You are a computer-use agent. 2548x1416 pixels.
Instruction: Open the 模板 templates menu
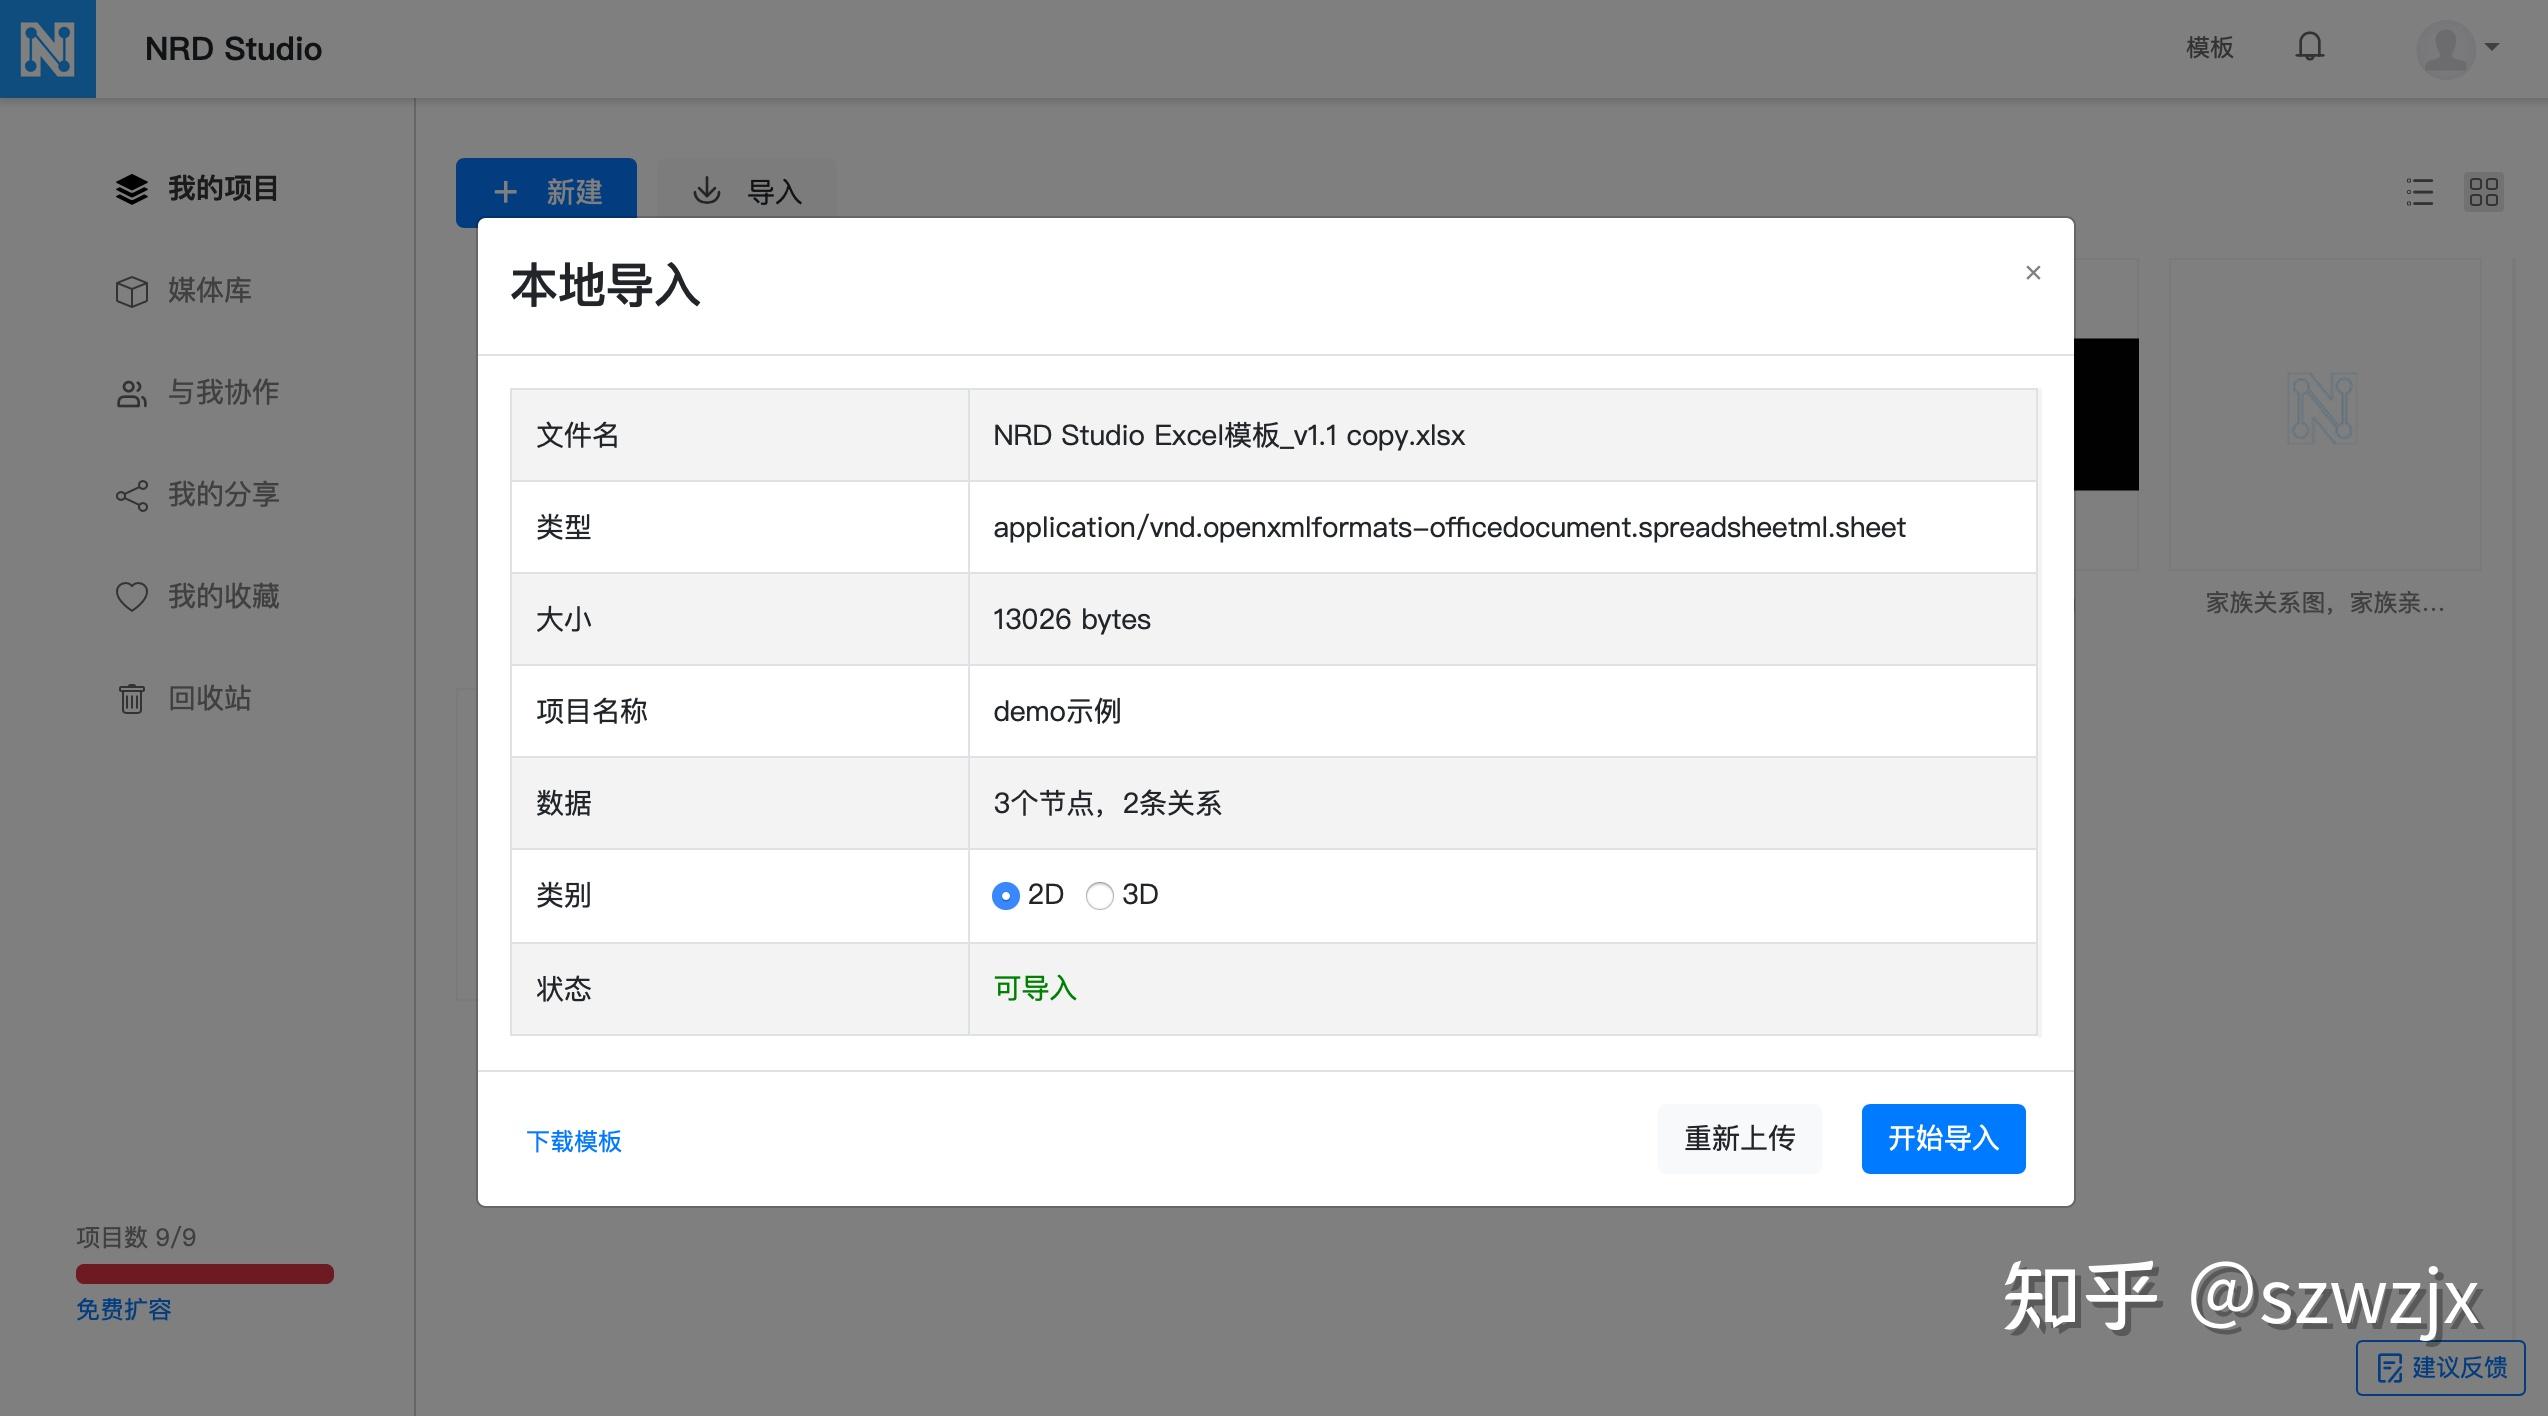click(2209, 47)
